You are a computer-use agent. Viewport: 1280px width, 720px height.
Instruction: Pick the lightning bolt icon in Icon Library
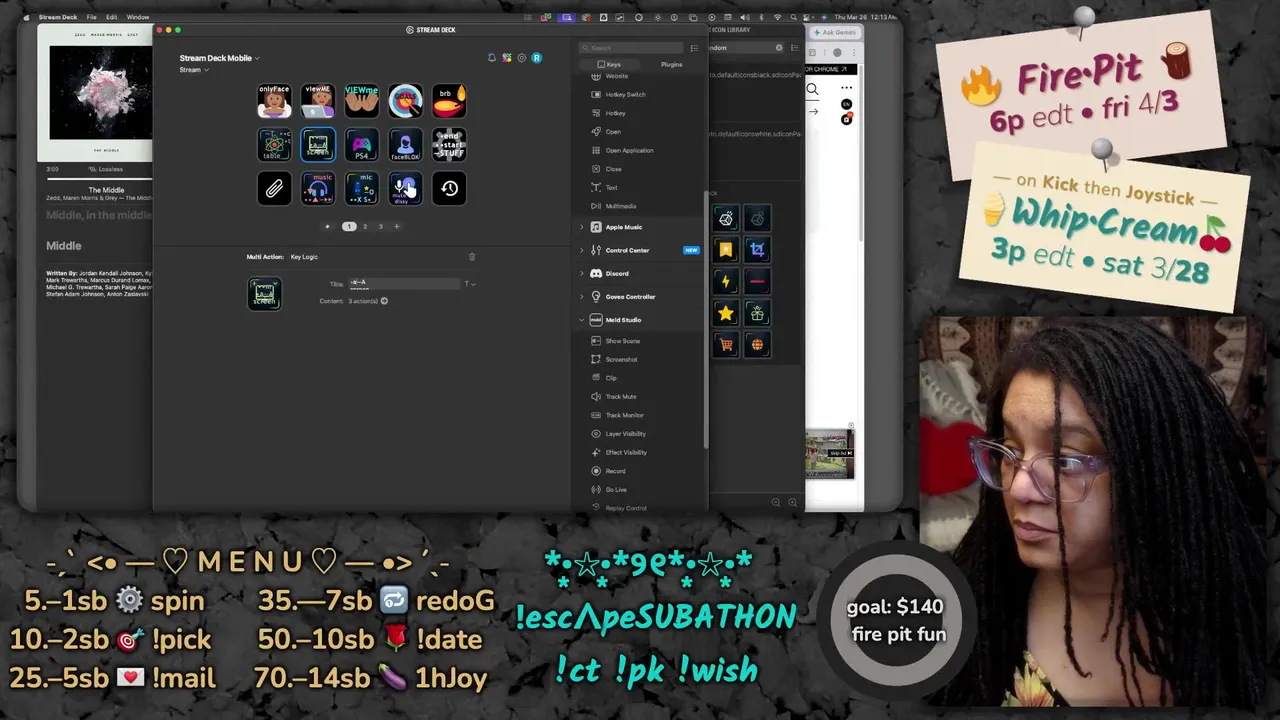coord(726,281)
